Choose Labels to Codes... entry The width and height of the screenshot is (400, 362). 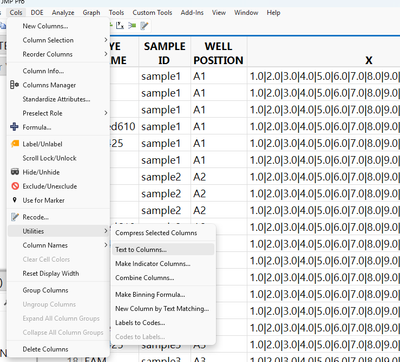point(163,322)
